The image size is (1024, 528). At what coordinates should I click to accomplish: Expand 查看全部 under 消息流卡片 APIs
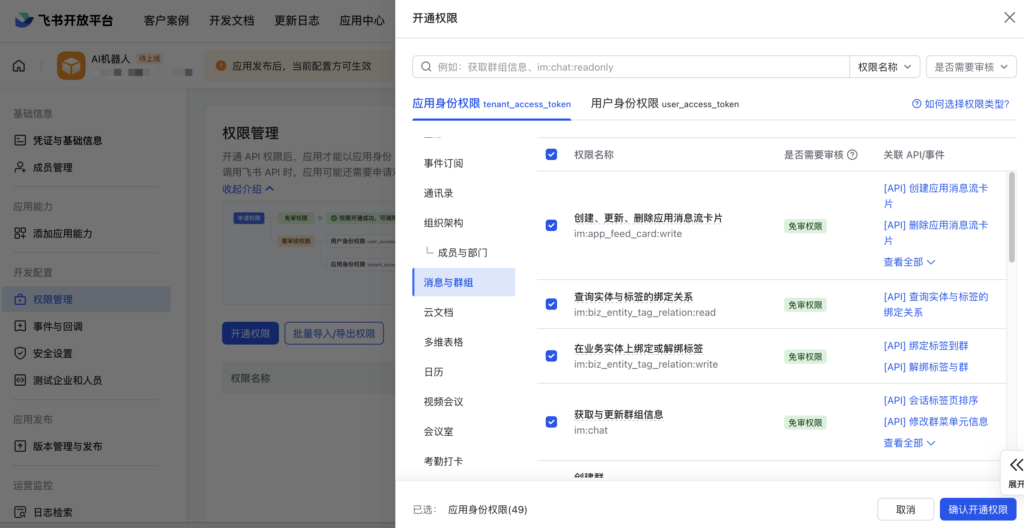[x=909, y=262]
